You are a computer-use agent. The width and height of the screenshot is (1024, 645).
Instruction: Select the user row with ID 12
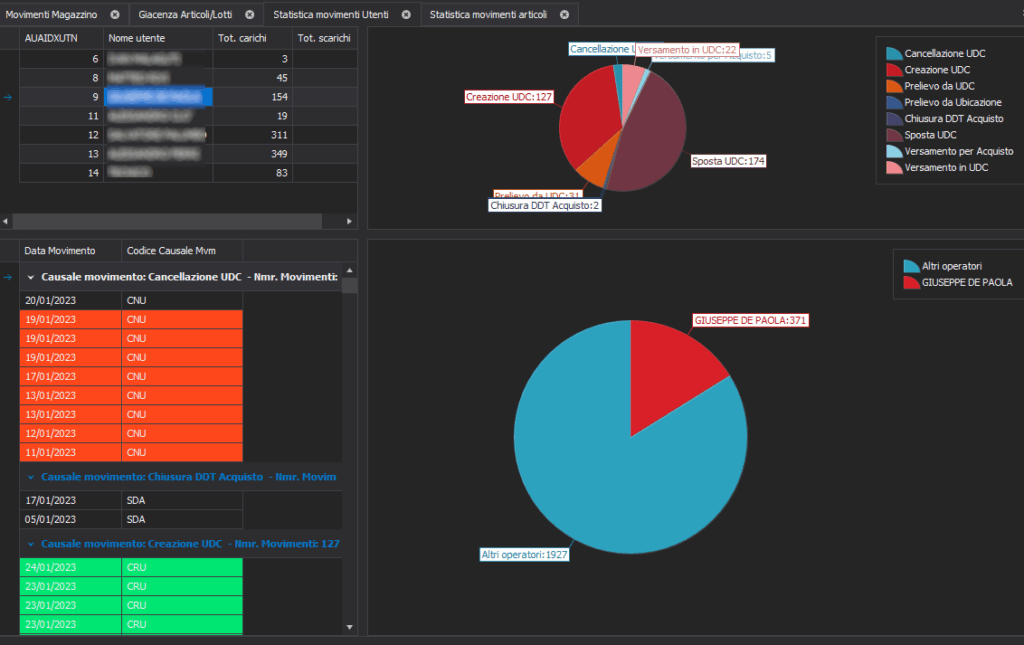150,134
